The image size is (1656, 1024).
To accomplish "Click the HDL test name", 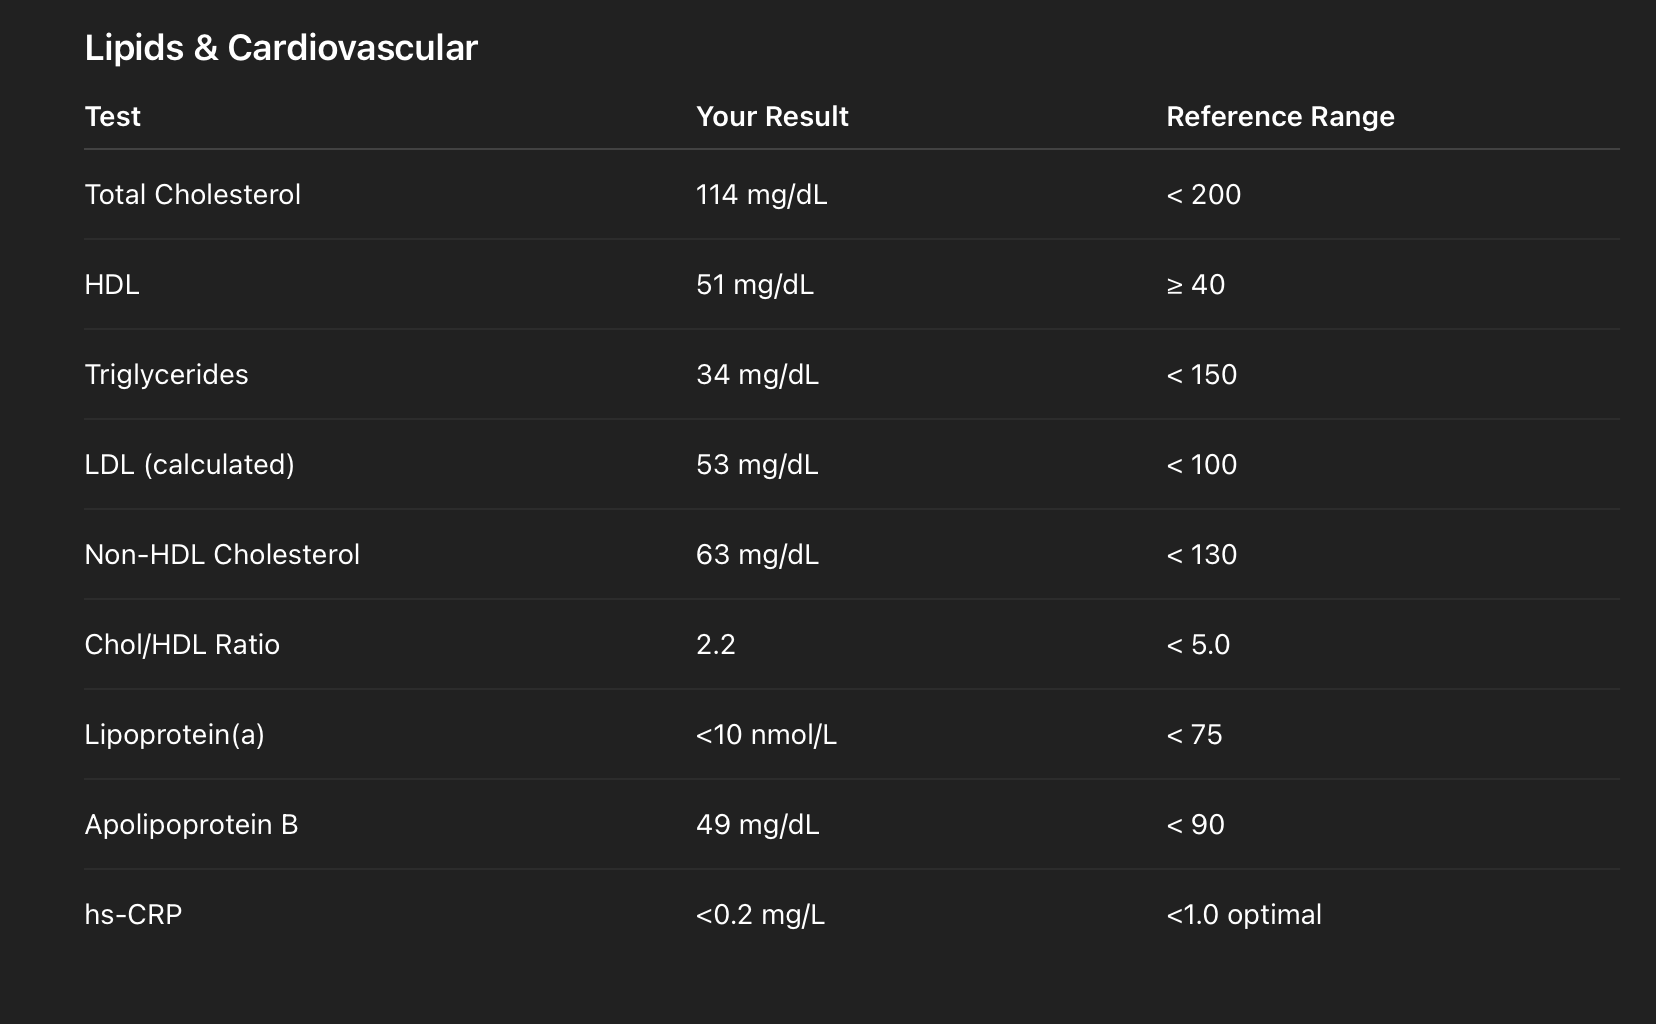I will click(112, 285).
